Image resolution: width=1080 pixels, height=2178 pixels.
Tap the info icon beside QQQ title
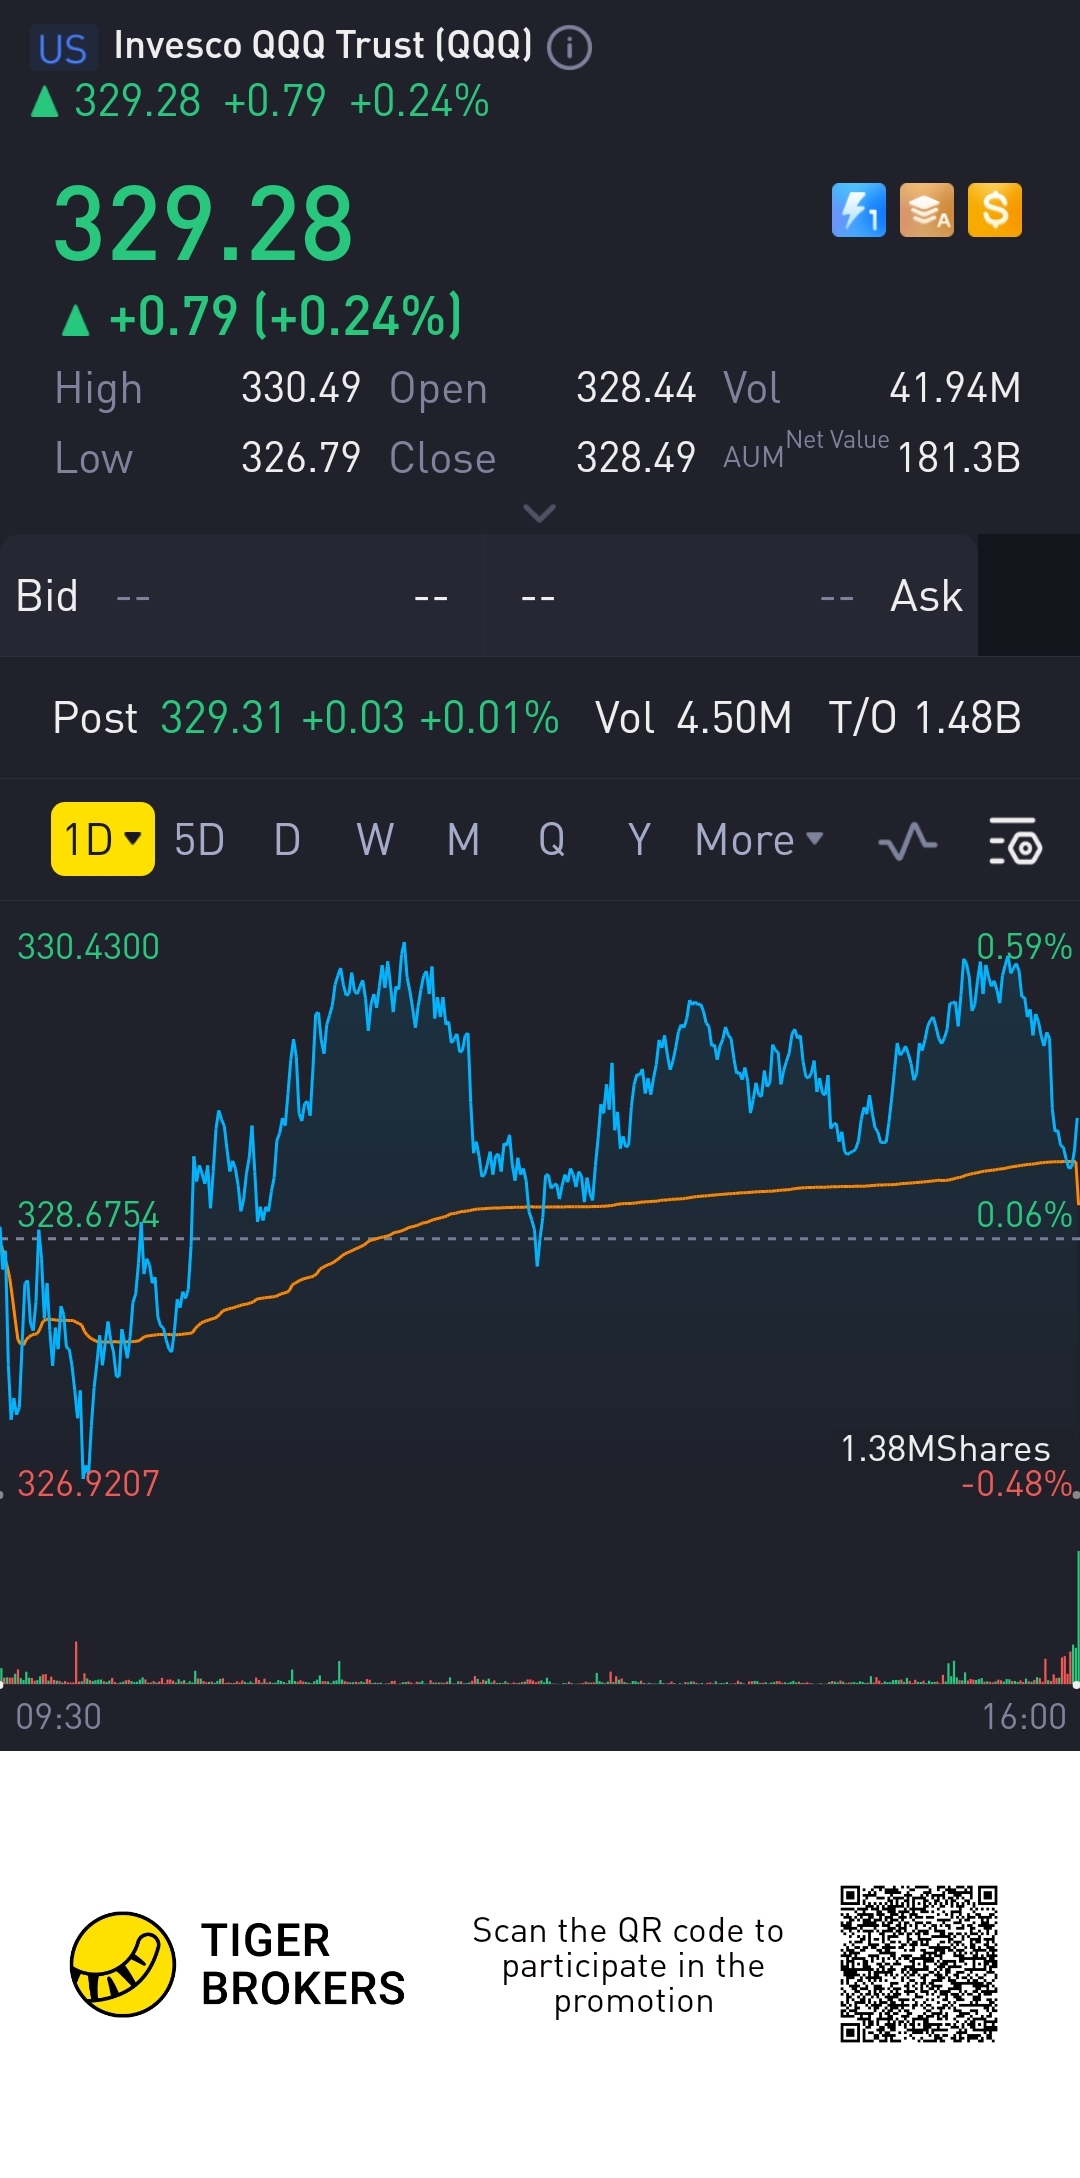570,47
